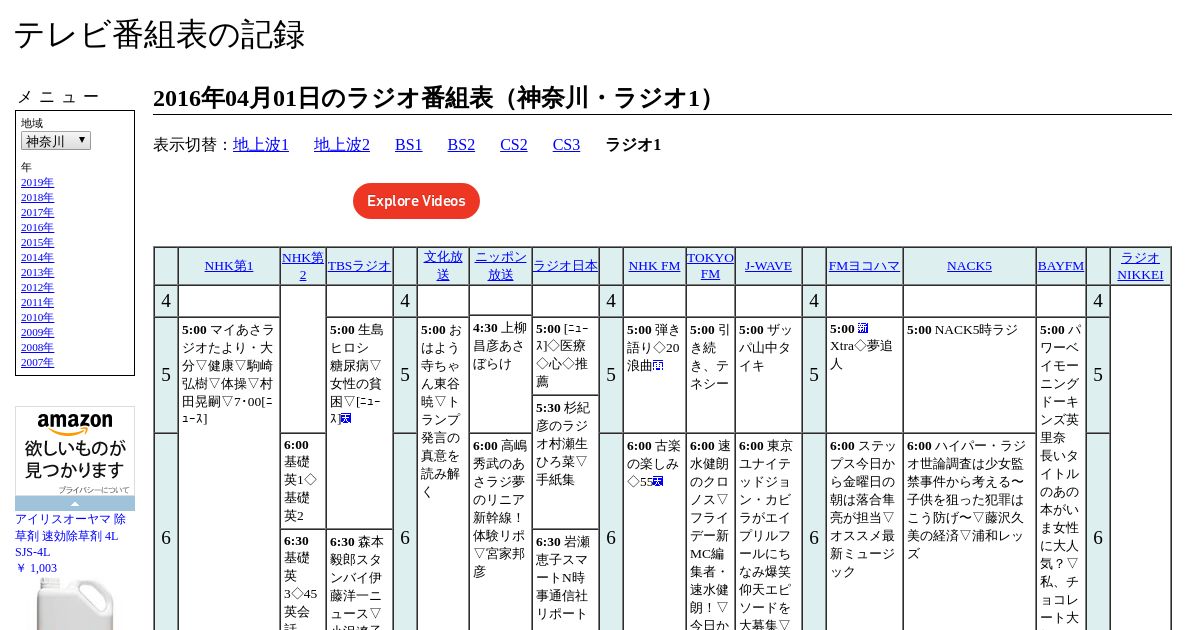The height and width of the screenshot is (630, 1200).
Task: Switch display to CS2
Action: pyautogui.click(x=514, y=145)
